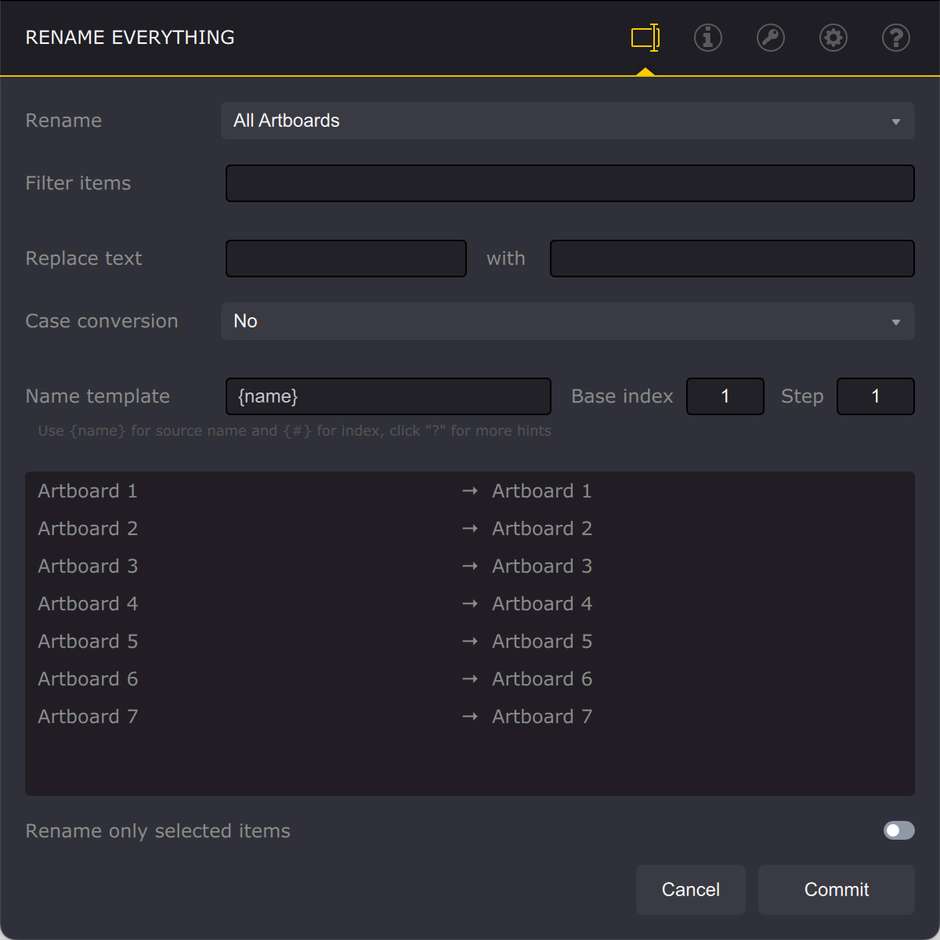Viewport: 940px width, 940px height.
Task: Open the help question mark icon
Action: (896, 38)
